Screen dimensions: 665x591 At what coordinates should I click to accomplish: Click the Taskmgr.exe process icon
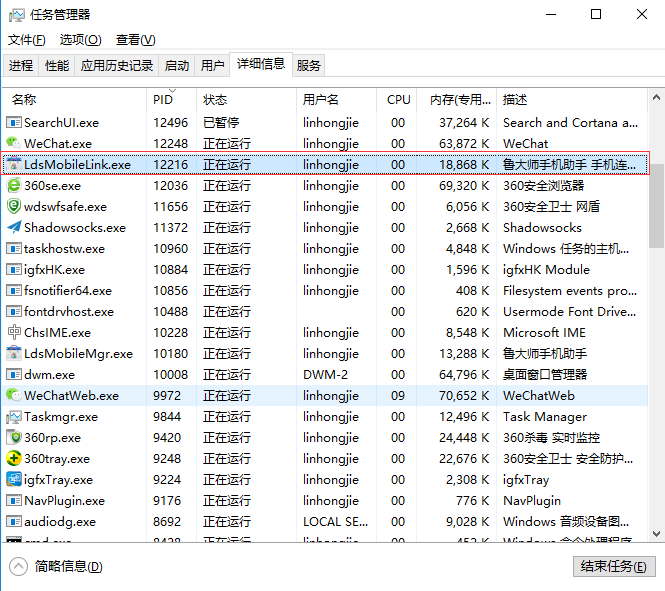(14, 417)
